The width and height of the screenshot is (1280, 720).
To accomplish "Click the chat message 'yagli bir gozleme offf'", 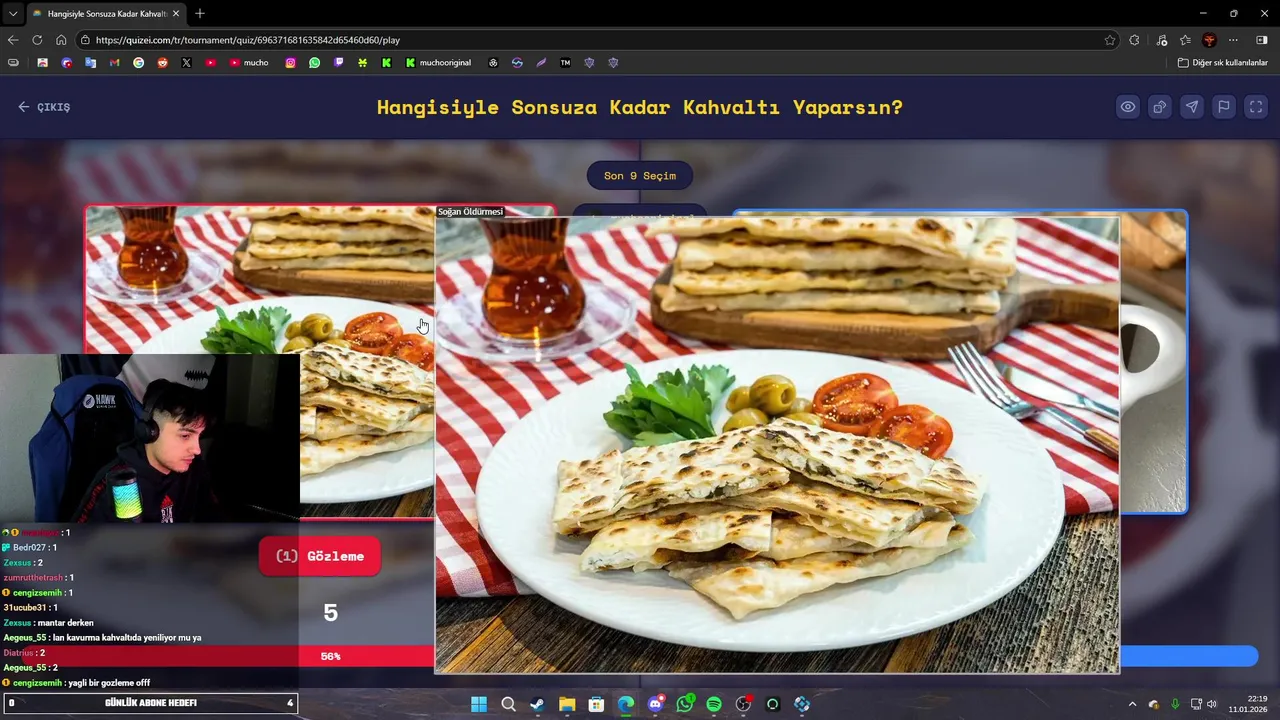I will tap(109, 683).
